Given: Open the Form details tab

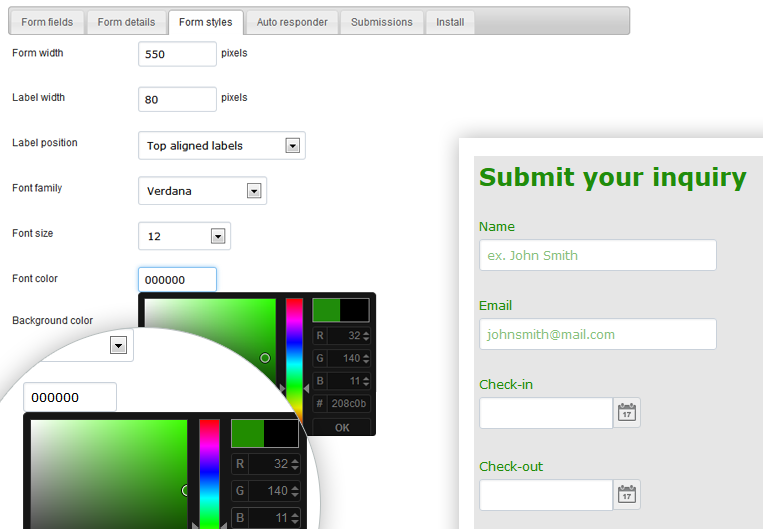Looking at the screenshot, I should [126, 22].
